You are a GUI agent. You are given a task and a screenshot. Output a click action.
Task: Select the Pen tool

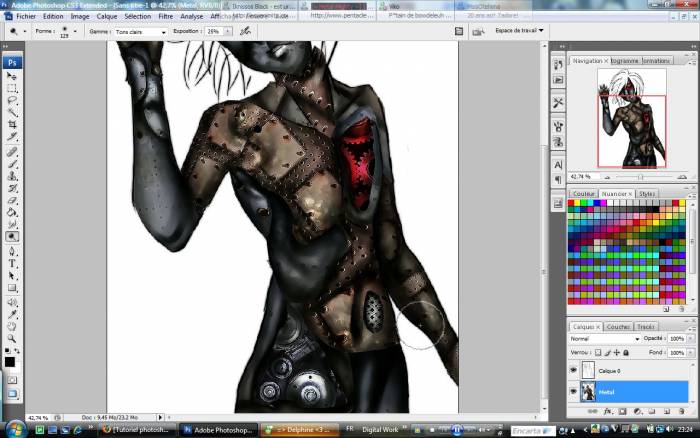click(x=12, y=252)
